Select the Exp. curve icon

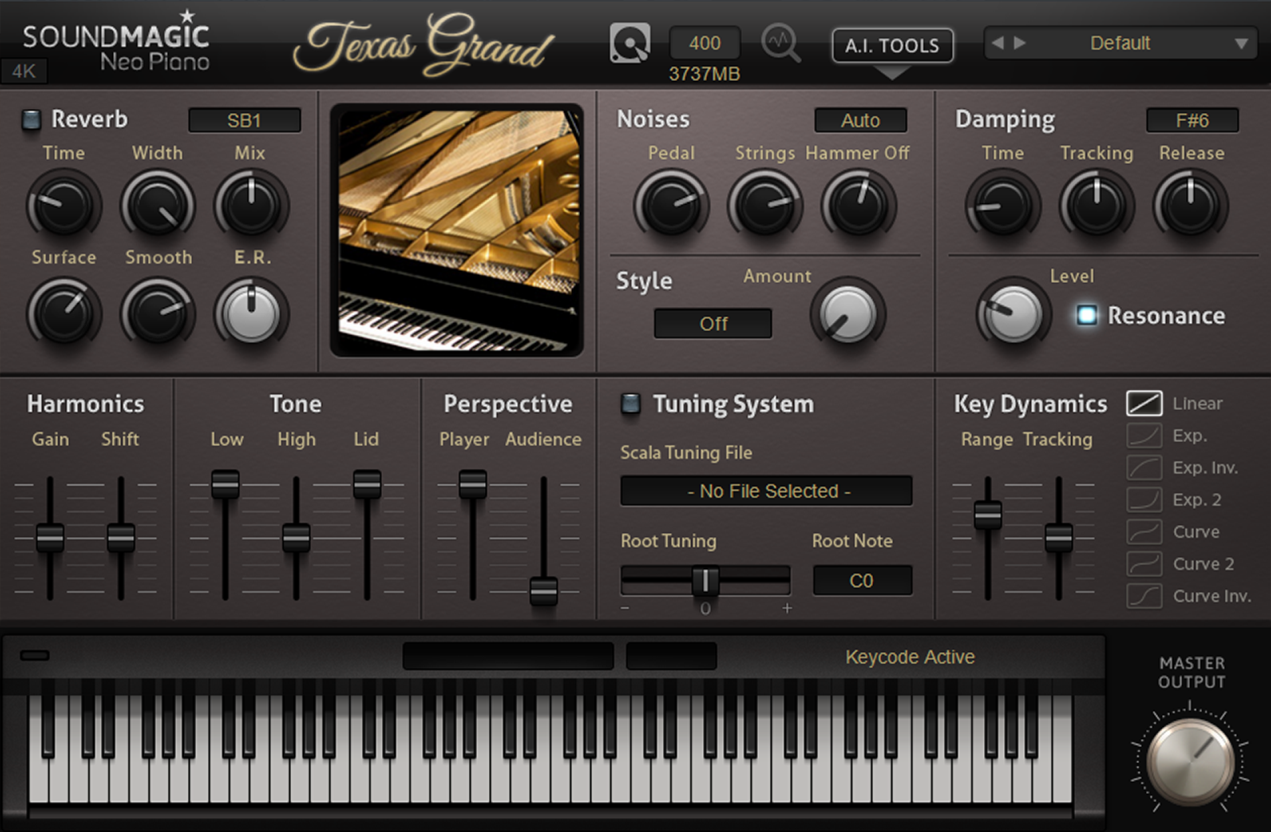click(1144, 435)
